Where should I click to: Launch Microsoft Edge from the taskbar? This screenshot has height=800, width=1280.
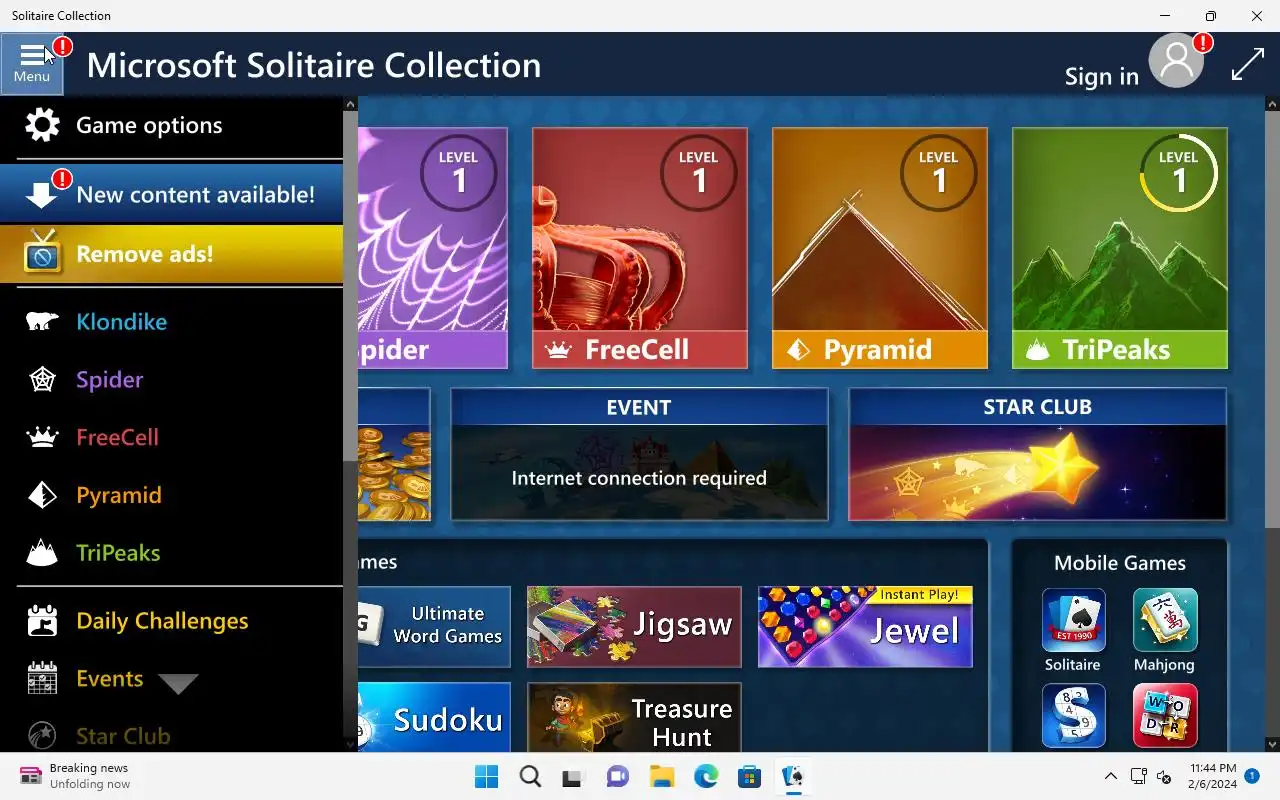pos(706,777)
